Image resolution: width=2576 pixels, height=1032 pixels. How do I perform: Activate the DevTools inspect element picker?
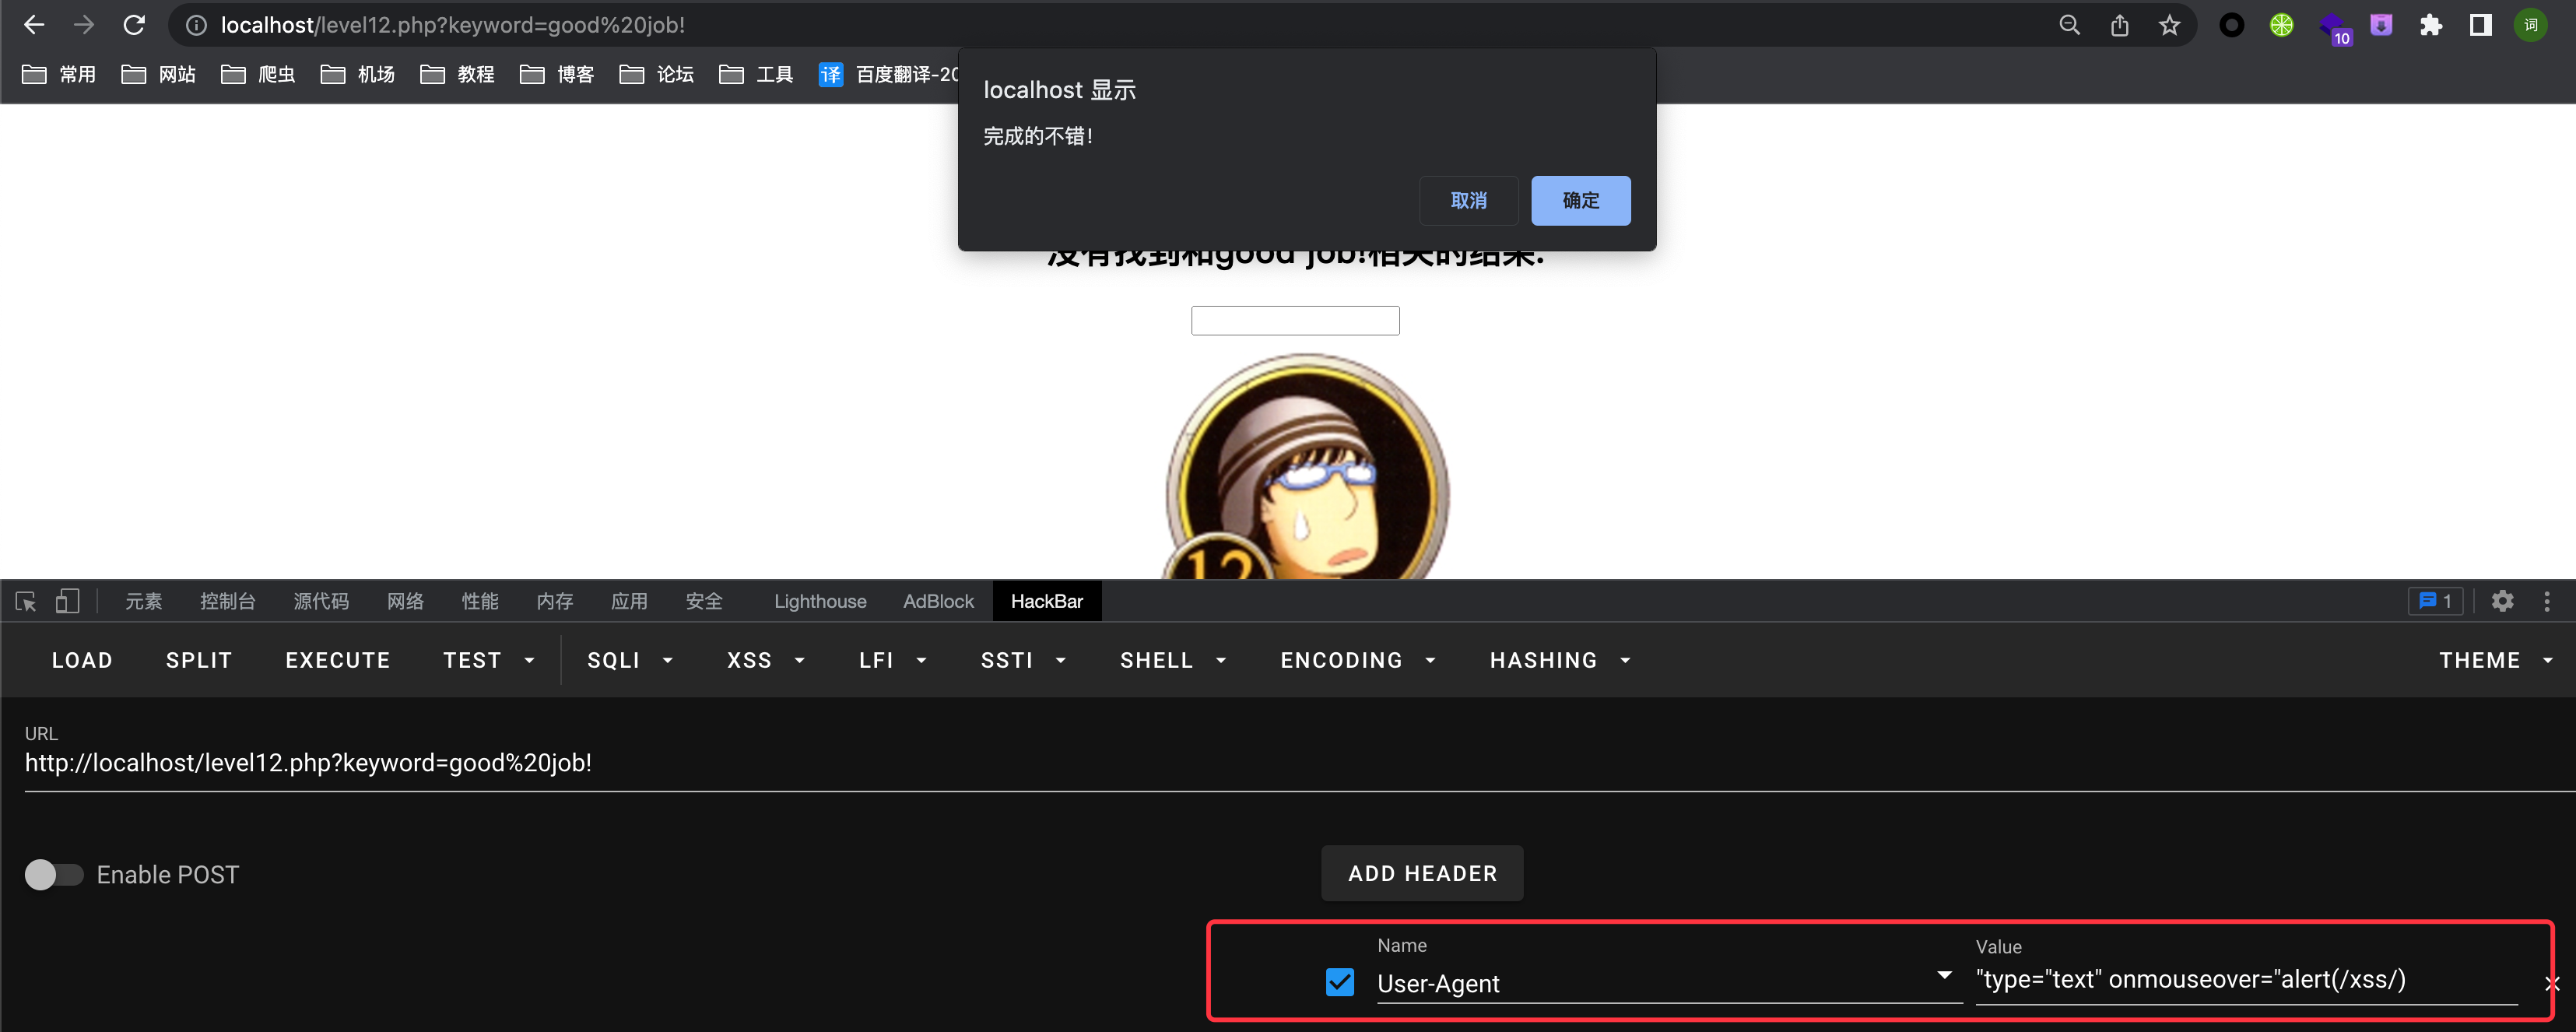tap(26, 601)
